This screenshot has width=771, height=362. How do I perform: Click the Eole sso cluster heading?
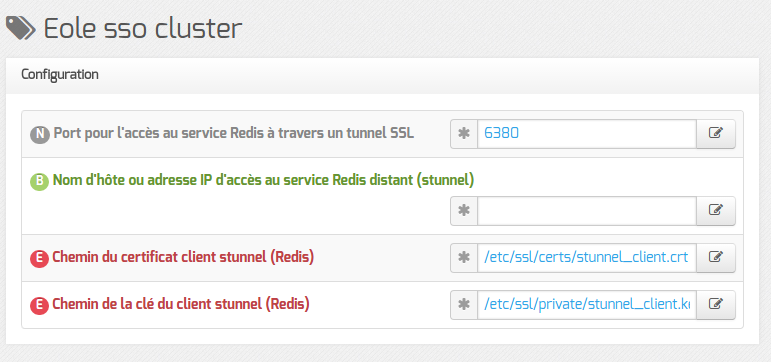tap(143, 29)
